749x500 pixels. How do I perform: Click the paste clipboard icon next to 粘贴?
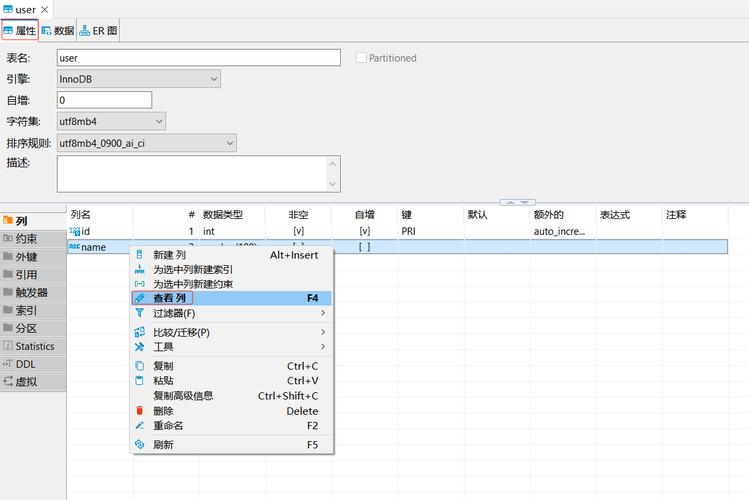pos(139,381)
